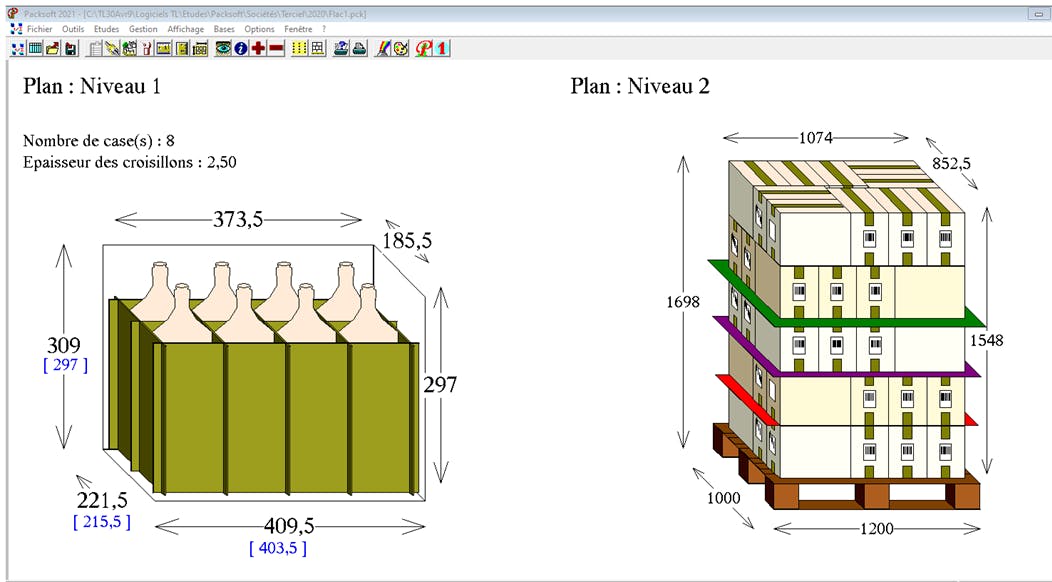The width and height of the screenshot is (1052, 582).
Task: Open the Gestion menu
Action: coord(143,29)
